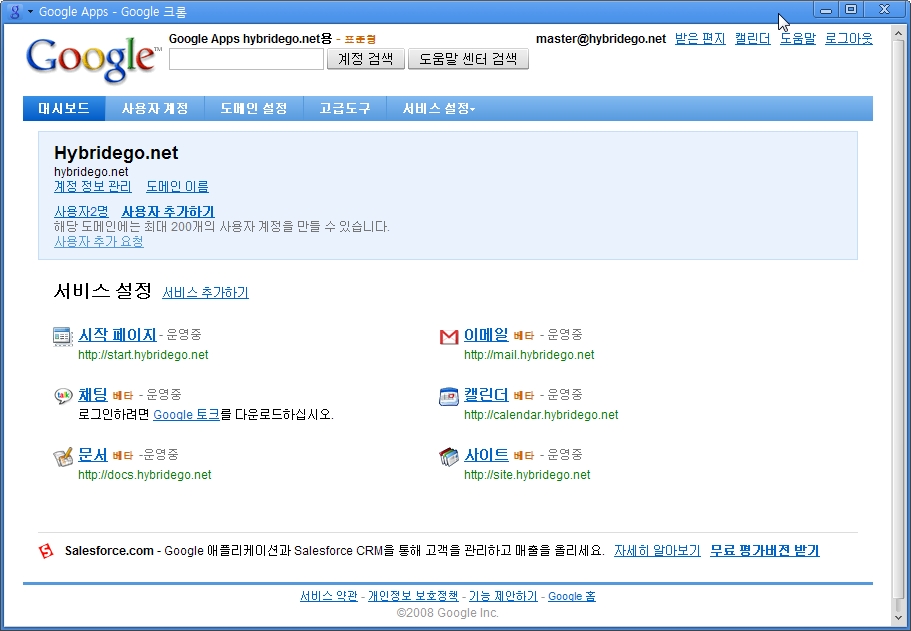Open the 문서 service link

point(93,454)
